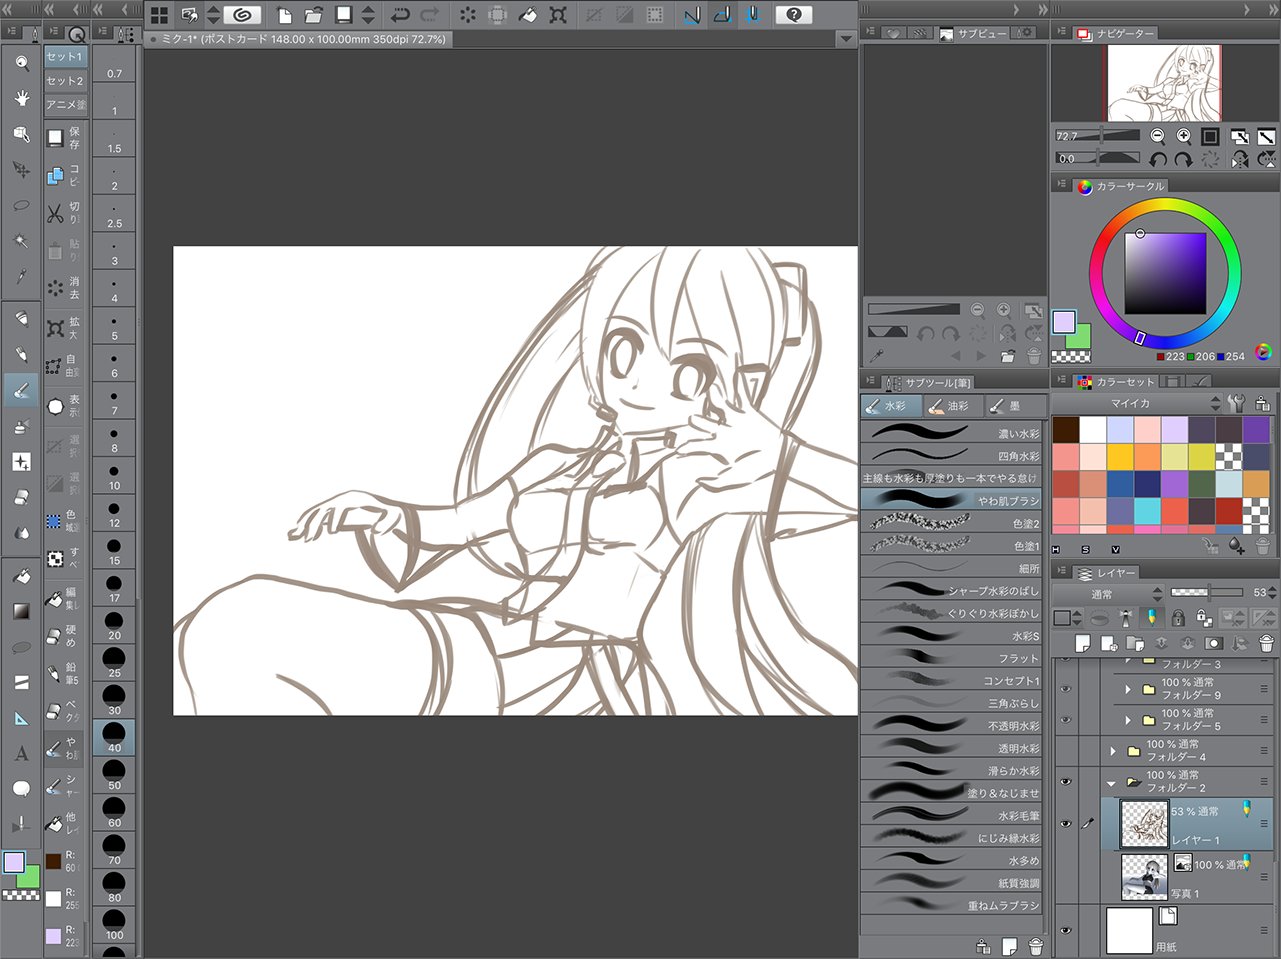1281x959 pixels.
Task: Select brush size 100
Action: pyautogui.click(x=114, y=924)
